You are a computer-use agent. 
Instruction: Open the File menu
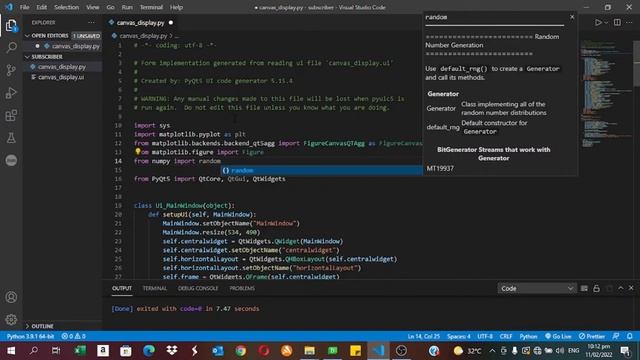[x=24, y=7]
